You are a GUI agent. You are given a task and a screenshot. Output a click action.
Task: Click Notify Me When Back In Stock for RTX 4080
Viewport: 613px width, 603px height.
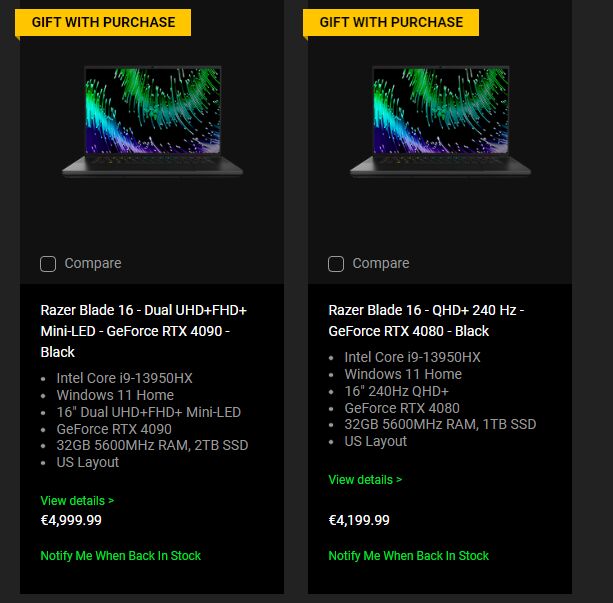point(408,555)
